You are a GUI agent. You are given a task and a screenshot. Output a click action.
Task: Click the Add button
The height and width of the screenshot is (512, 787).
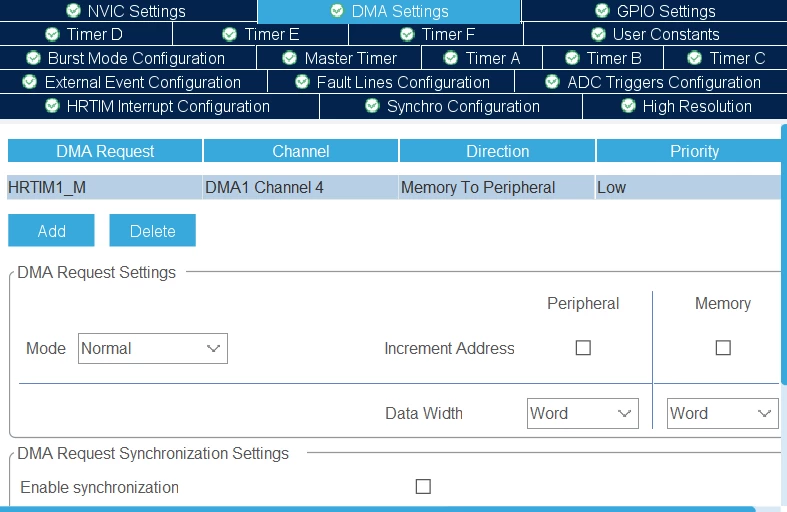coord(51,230)
